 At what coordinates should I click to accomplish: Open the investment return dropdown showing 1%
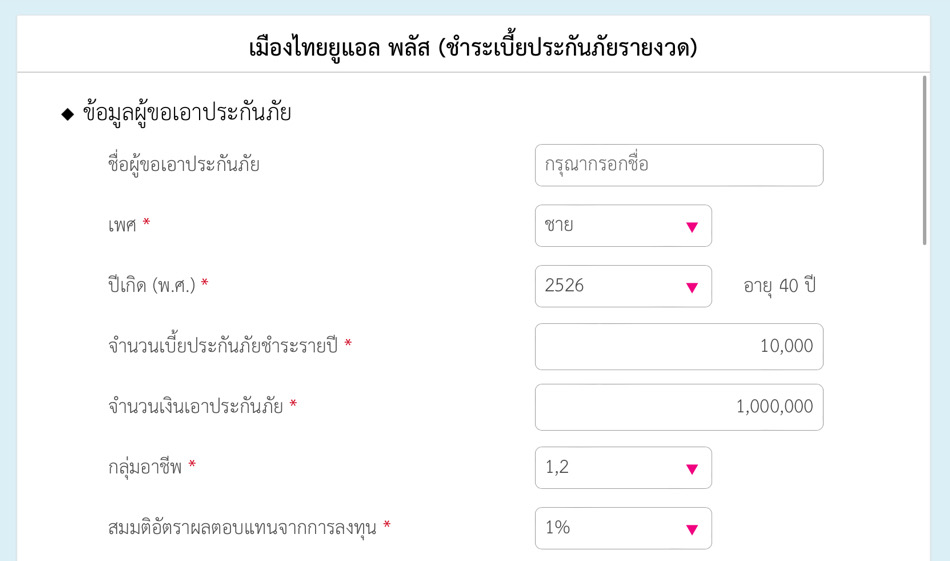[623, 528]
